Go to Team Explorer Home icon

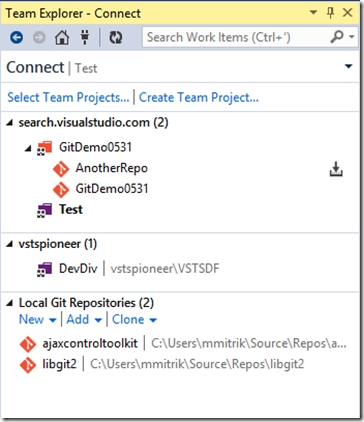[62, 37]
